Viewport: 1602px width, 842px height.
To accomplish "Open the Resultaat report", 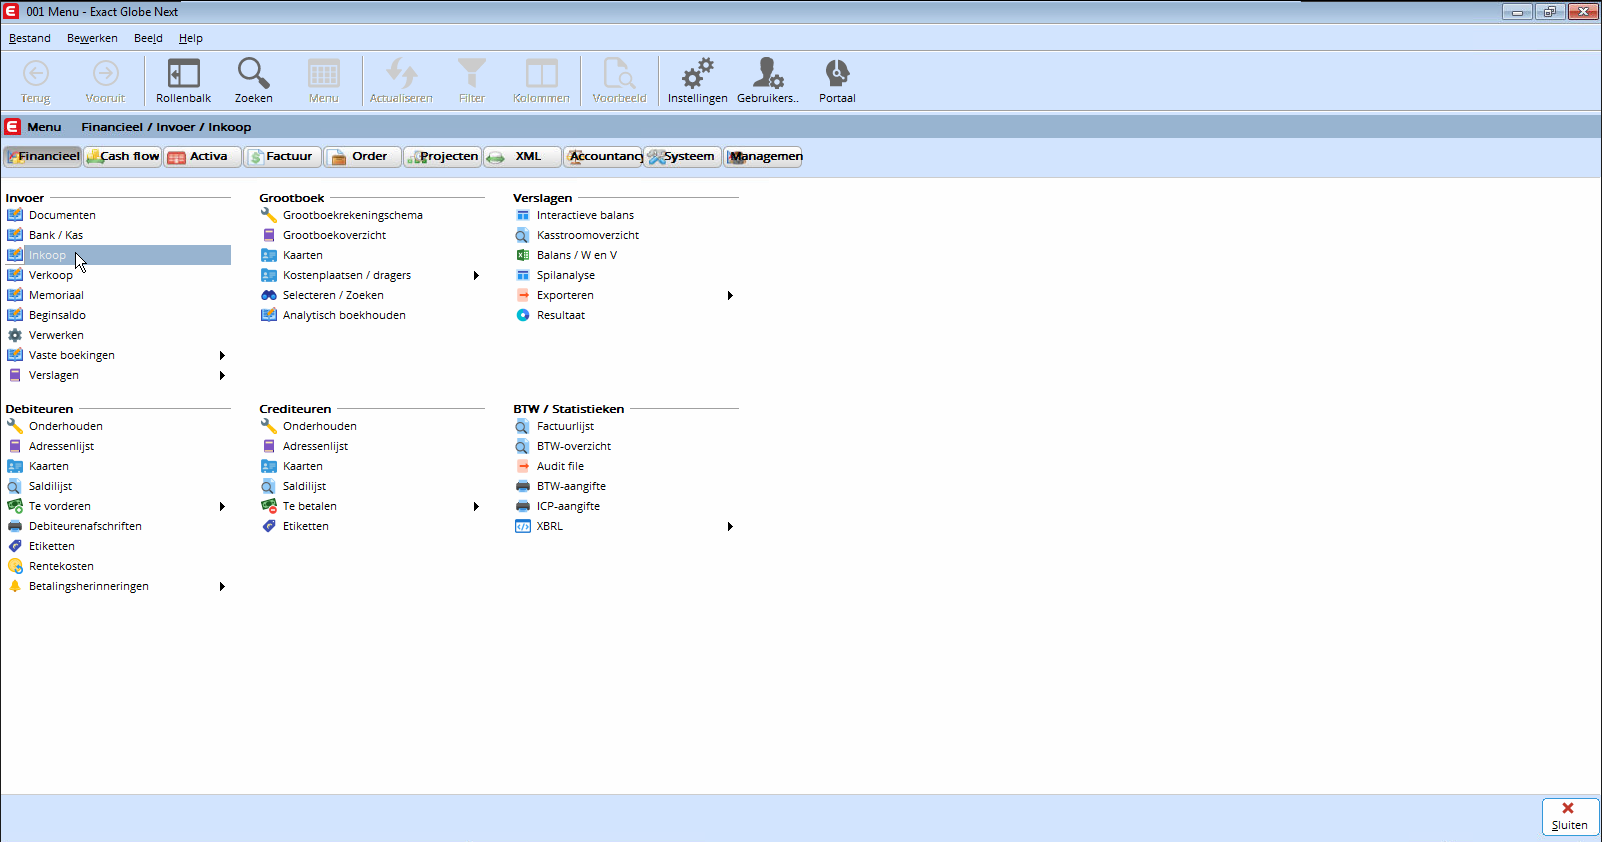I will [x=561, y=315].
